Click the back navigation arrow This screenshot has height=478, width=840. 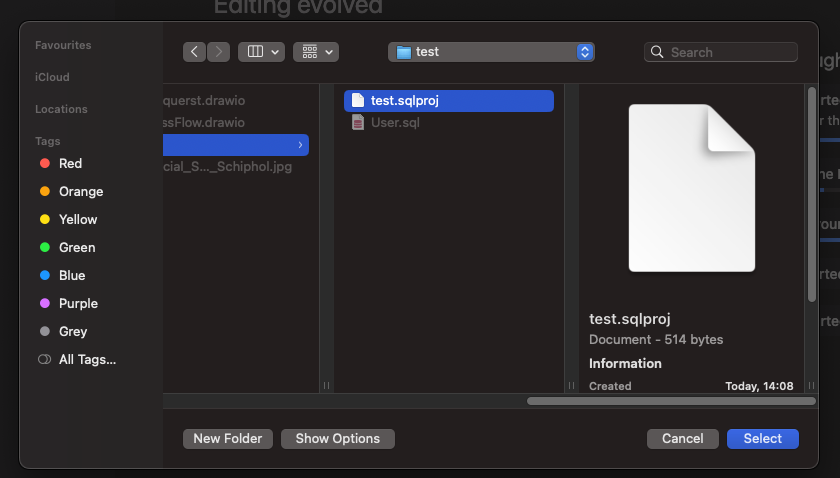[194, 52]
